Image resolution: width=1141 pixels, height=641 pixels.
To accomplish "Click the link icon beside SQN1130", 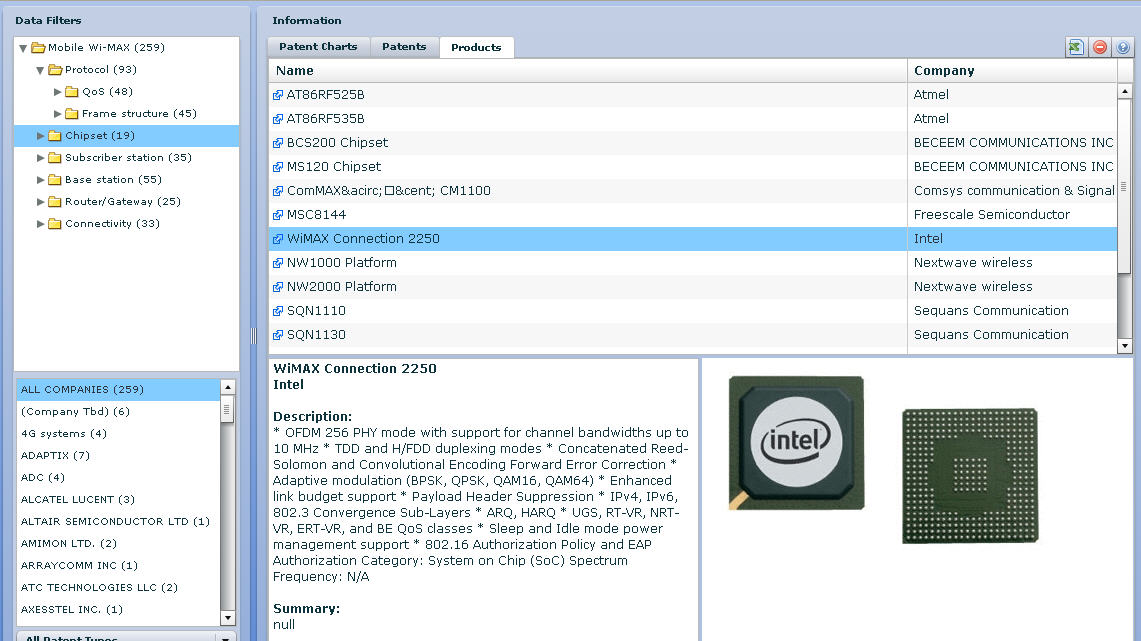I will tap(278, 335).
